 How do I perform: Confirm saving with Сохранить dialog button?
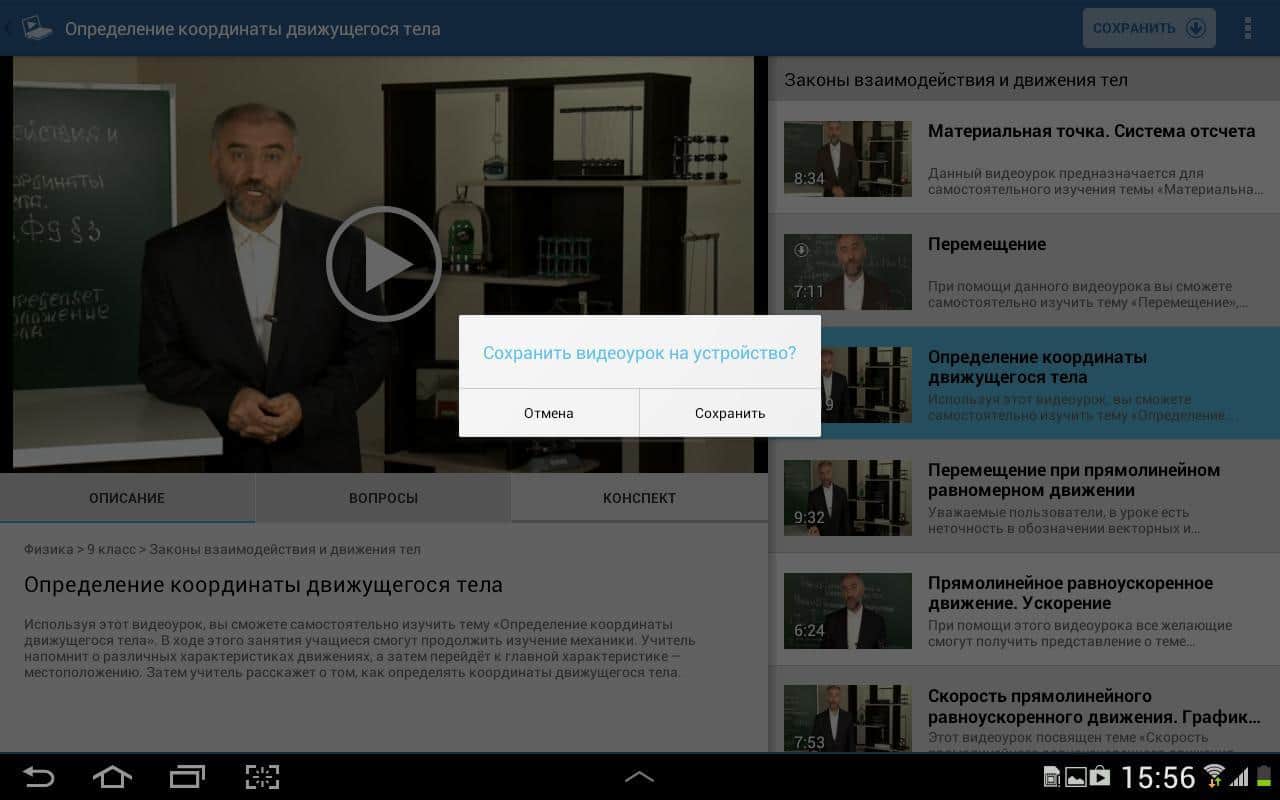(730, 413)
